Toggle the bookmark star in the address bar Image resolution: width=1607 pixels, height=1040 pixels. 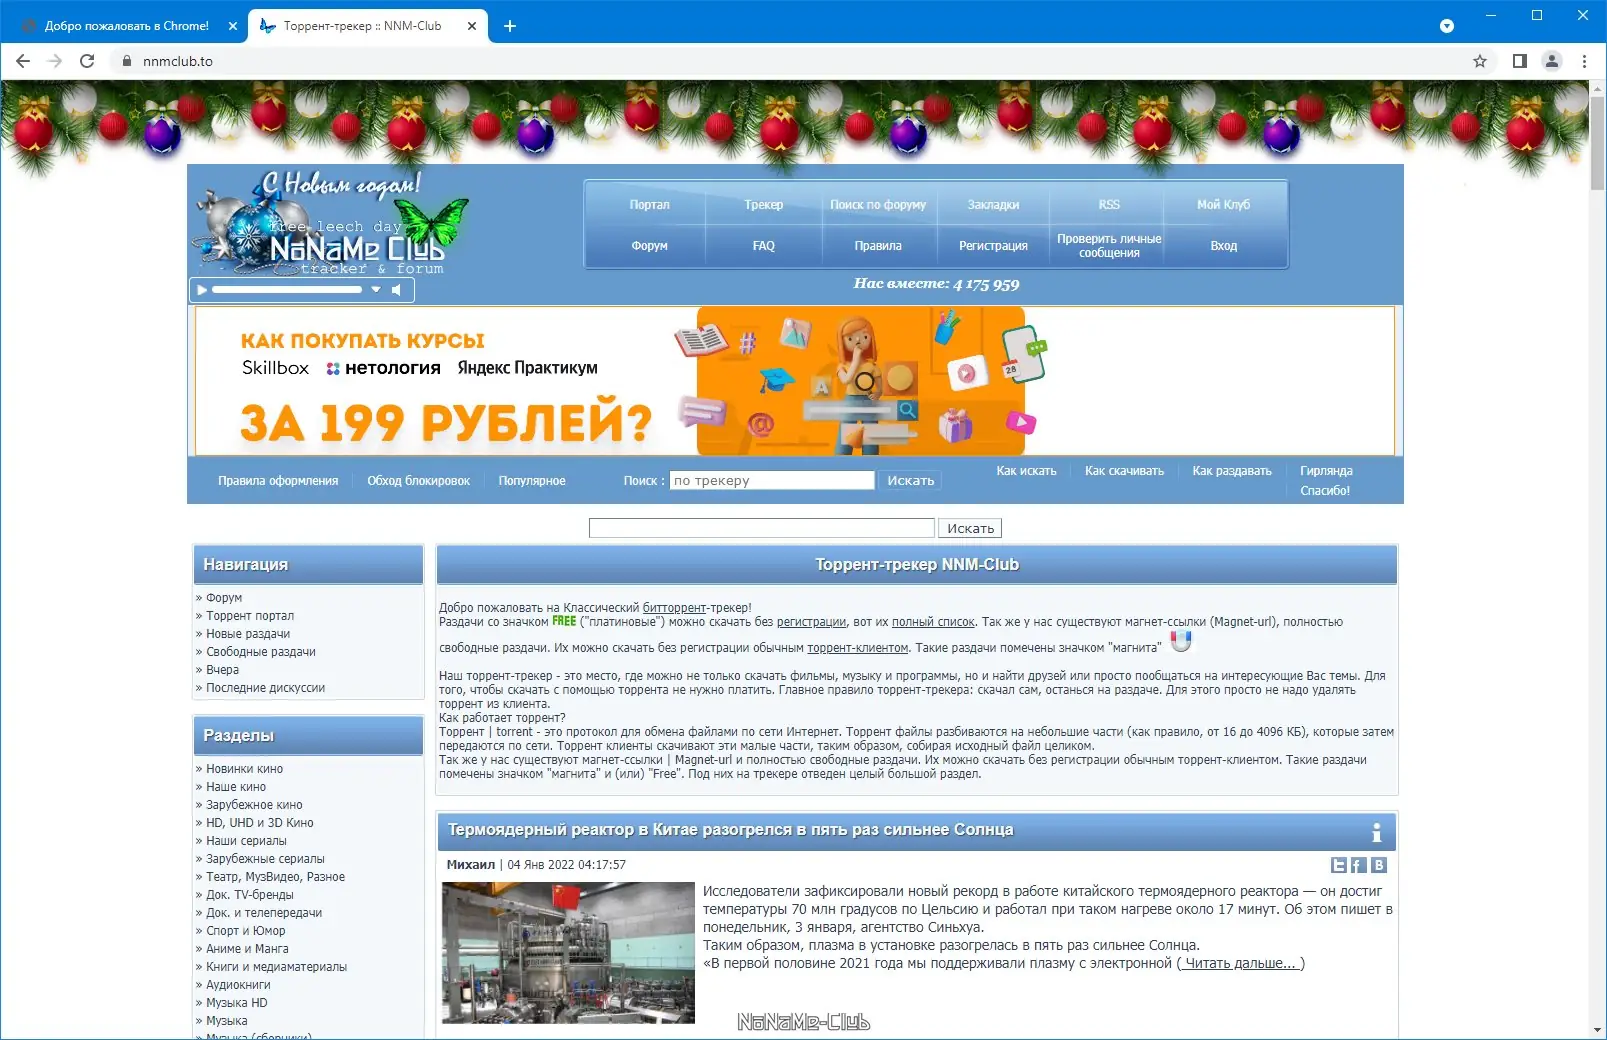[x=1481, y=61]
